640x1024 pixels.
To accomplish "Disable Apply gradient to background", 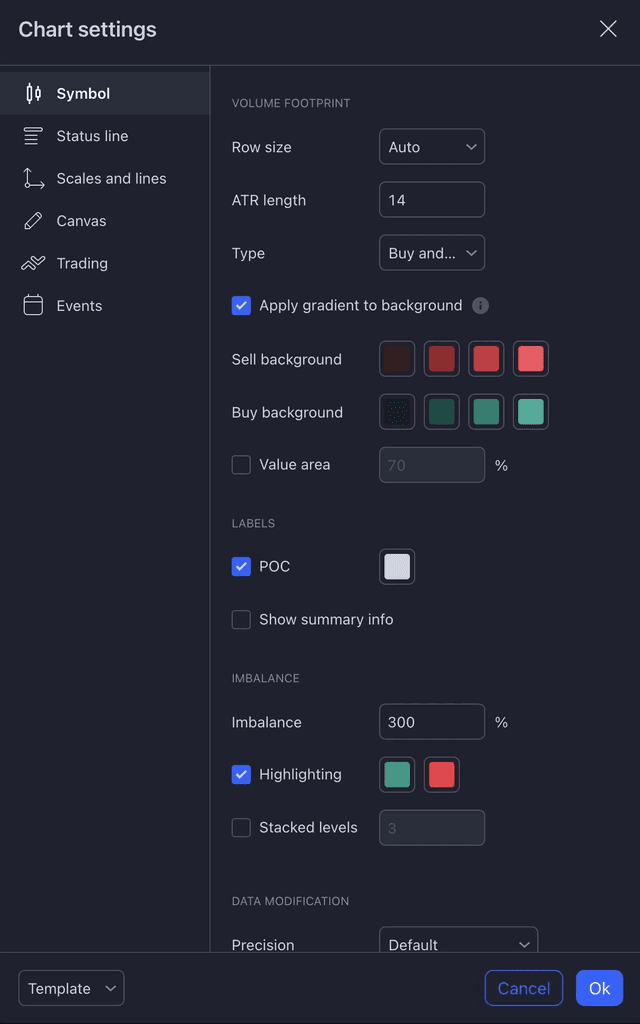I will pyautogui.click(x=241, y=306).
